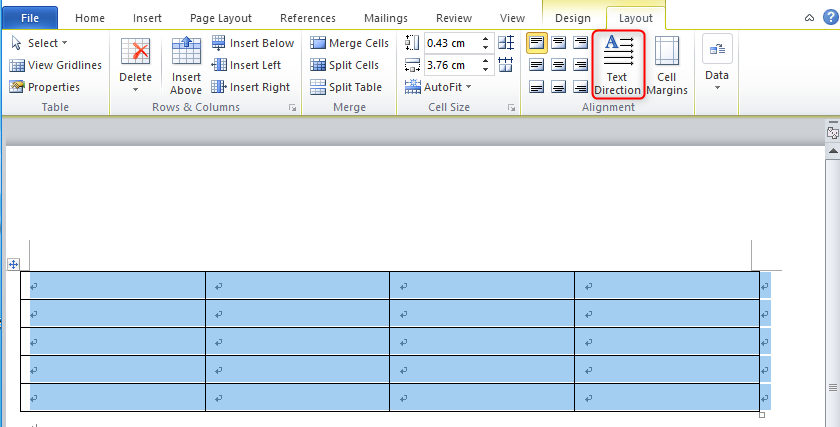Expand the Select table dropdown

[40, 43]
